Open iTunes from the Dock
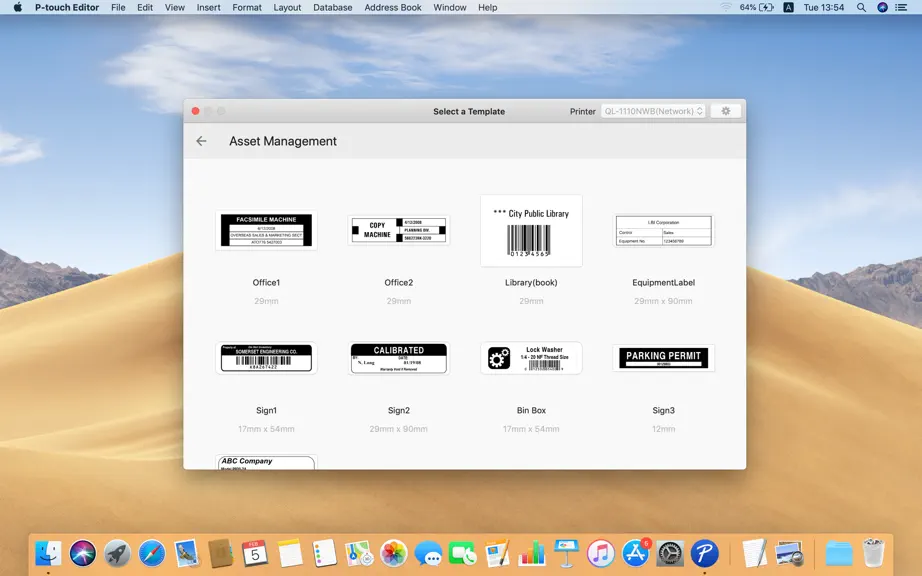The image size is (922, 576). pyautogui.click(x=601, y=553)
